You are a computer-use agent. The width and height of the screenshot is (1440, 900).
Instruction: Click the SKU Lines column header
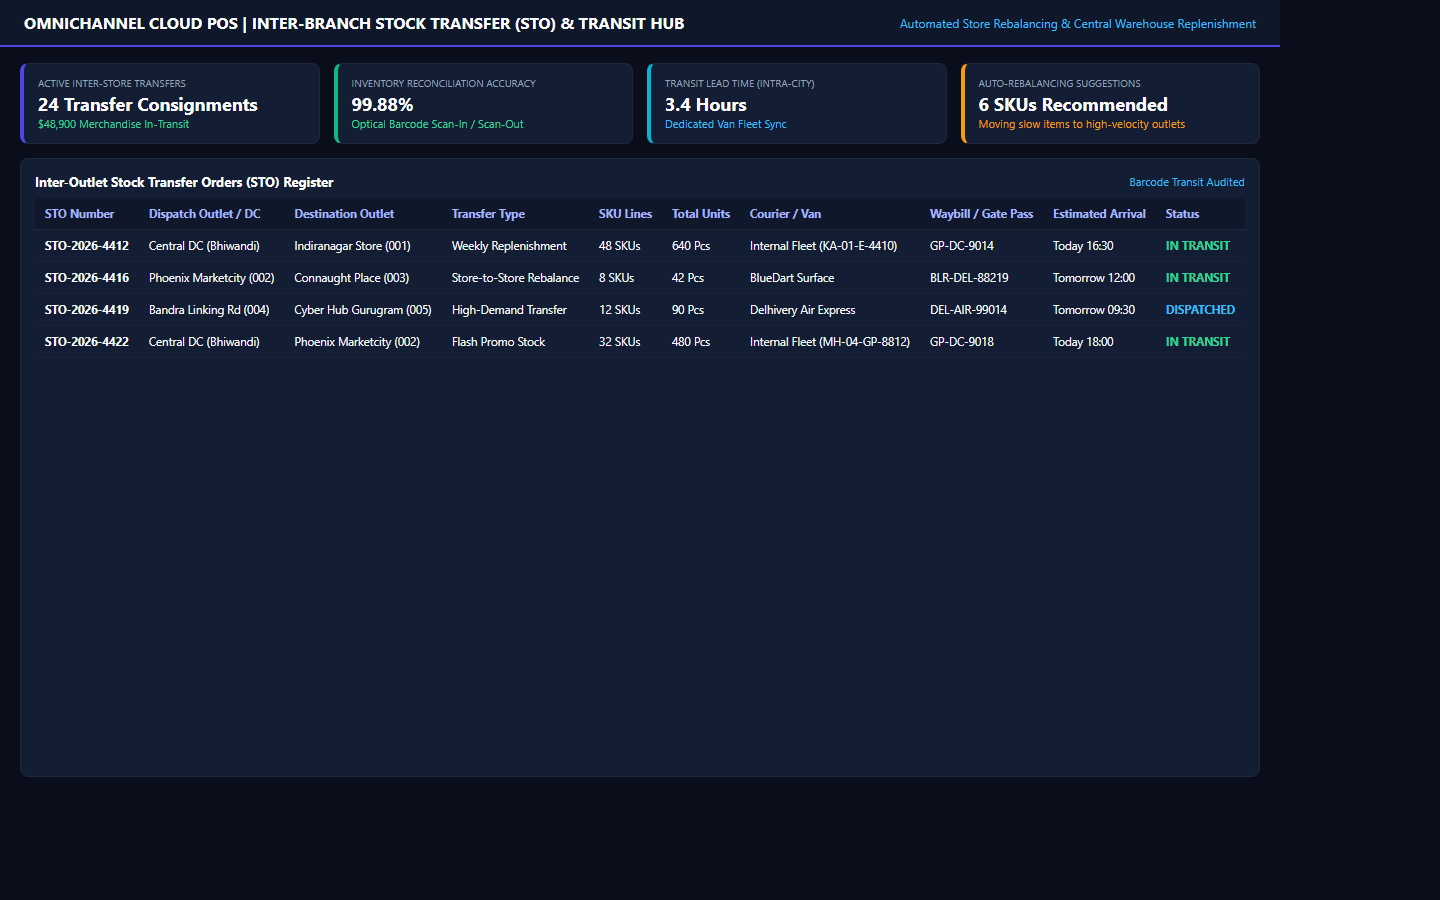pyautogui.click(x=625, y=214)
